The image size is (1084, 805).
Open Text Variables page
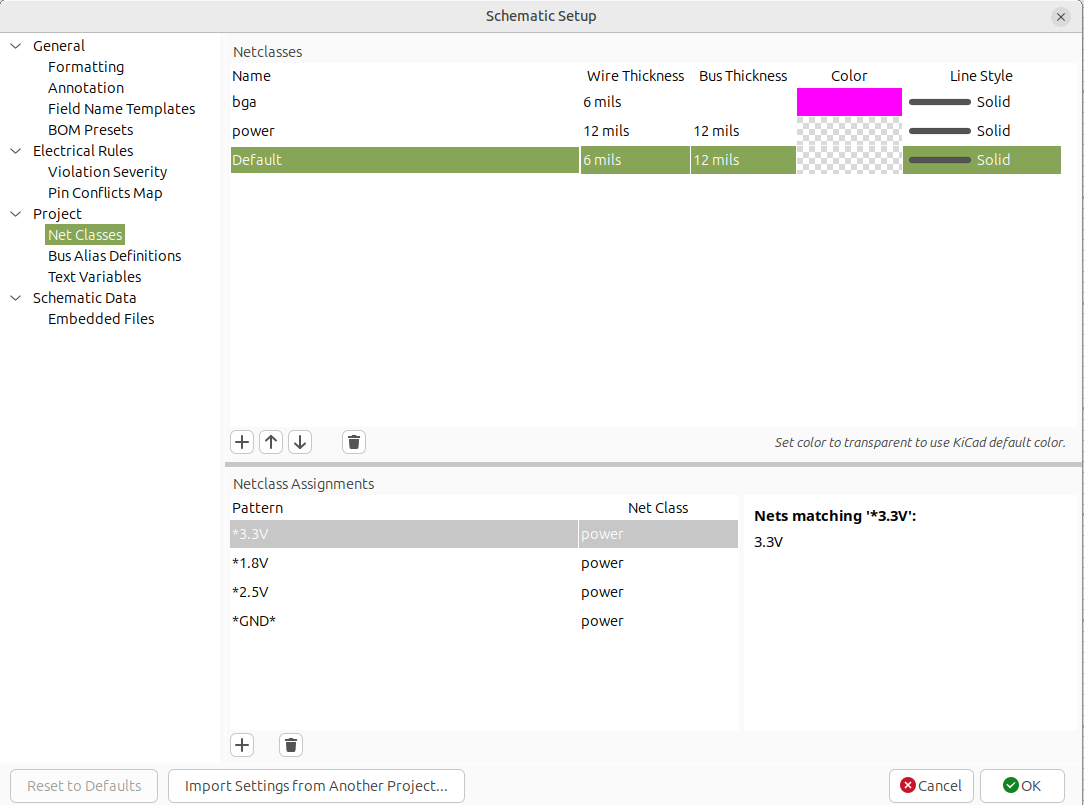click(95, 277)
